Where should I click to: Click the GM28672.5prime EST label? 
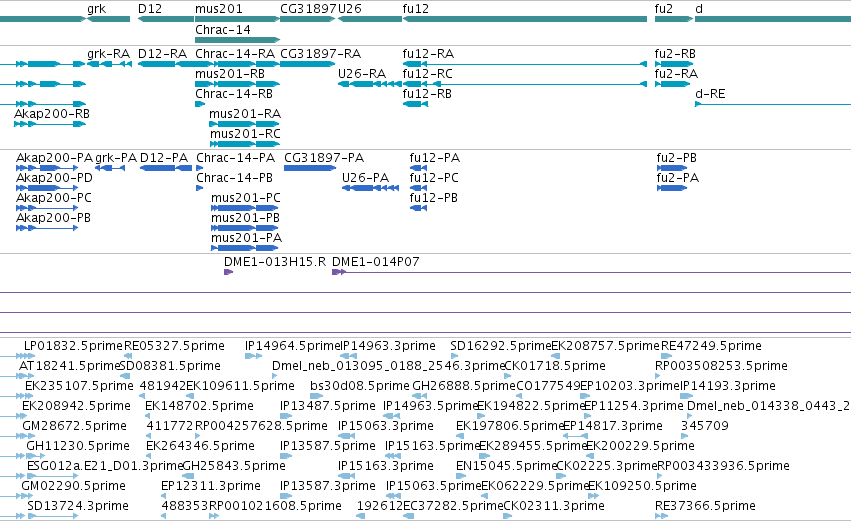click(x=74, y=426)
